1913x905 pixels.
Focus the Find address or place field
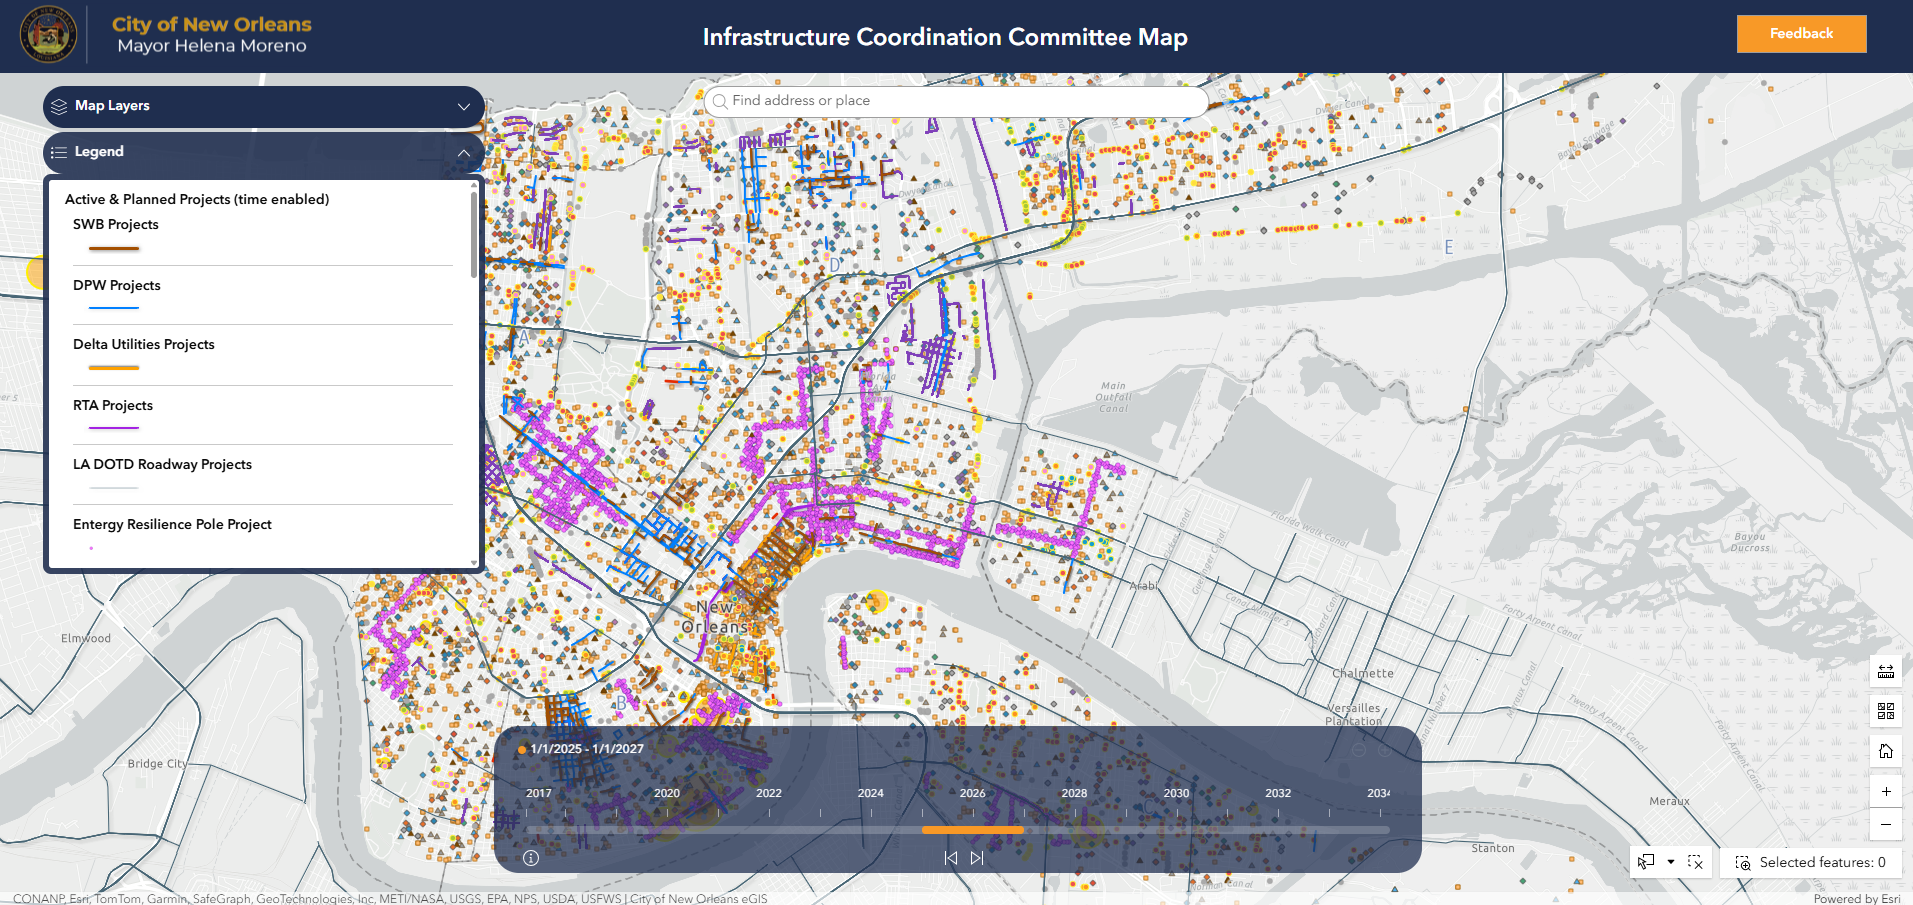955,101
